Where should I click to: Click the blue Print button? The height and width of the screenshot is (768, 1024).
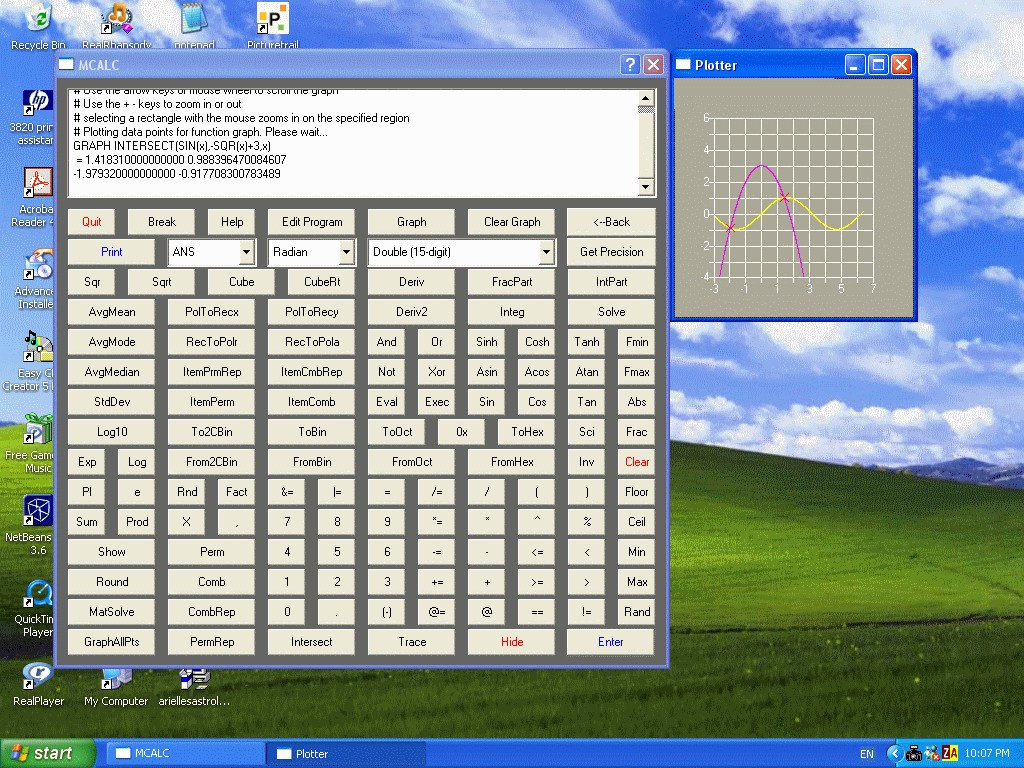pyautogui.click(x=112, y=252)
